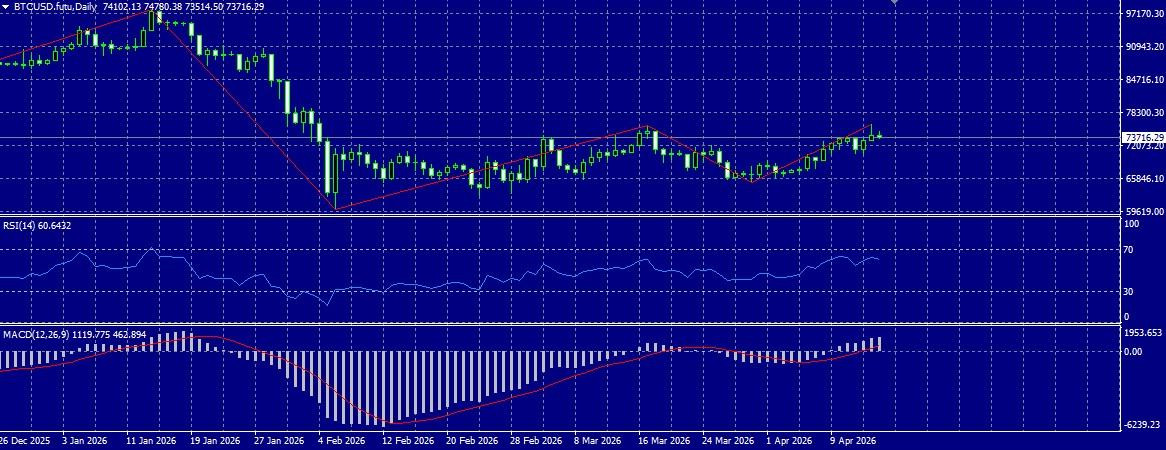
Task: Click the 26 Dec 2025 date label
Action: (25, 441)
